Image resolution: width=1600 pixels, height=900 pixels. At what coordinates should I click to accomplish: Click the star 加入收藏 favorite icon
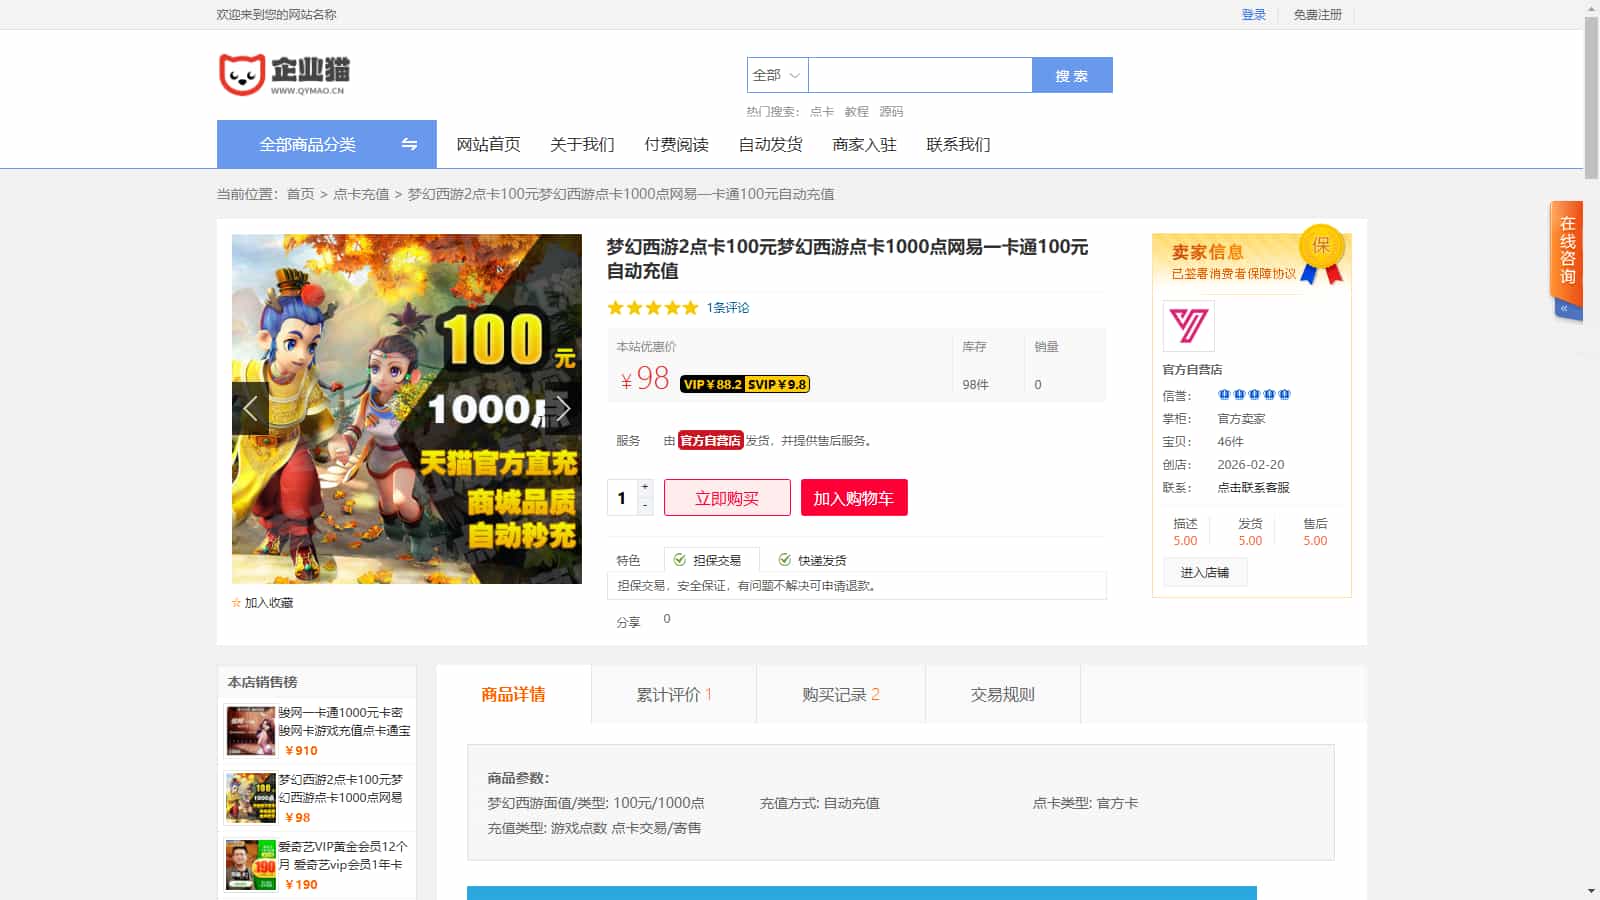(237, 603)
